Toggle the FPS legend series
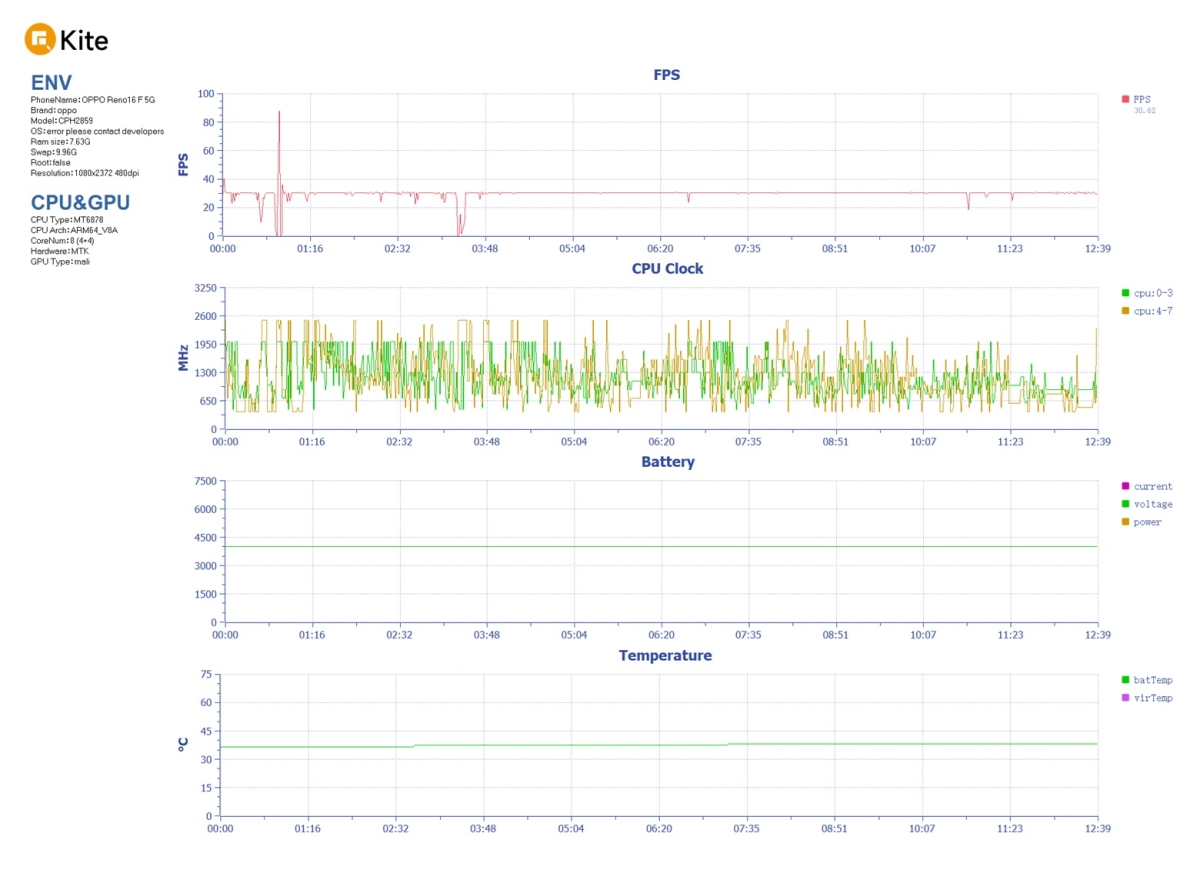 [1137, 99]
